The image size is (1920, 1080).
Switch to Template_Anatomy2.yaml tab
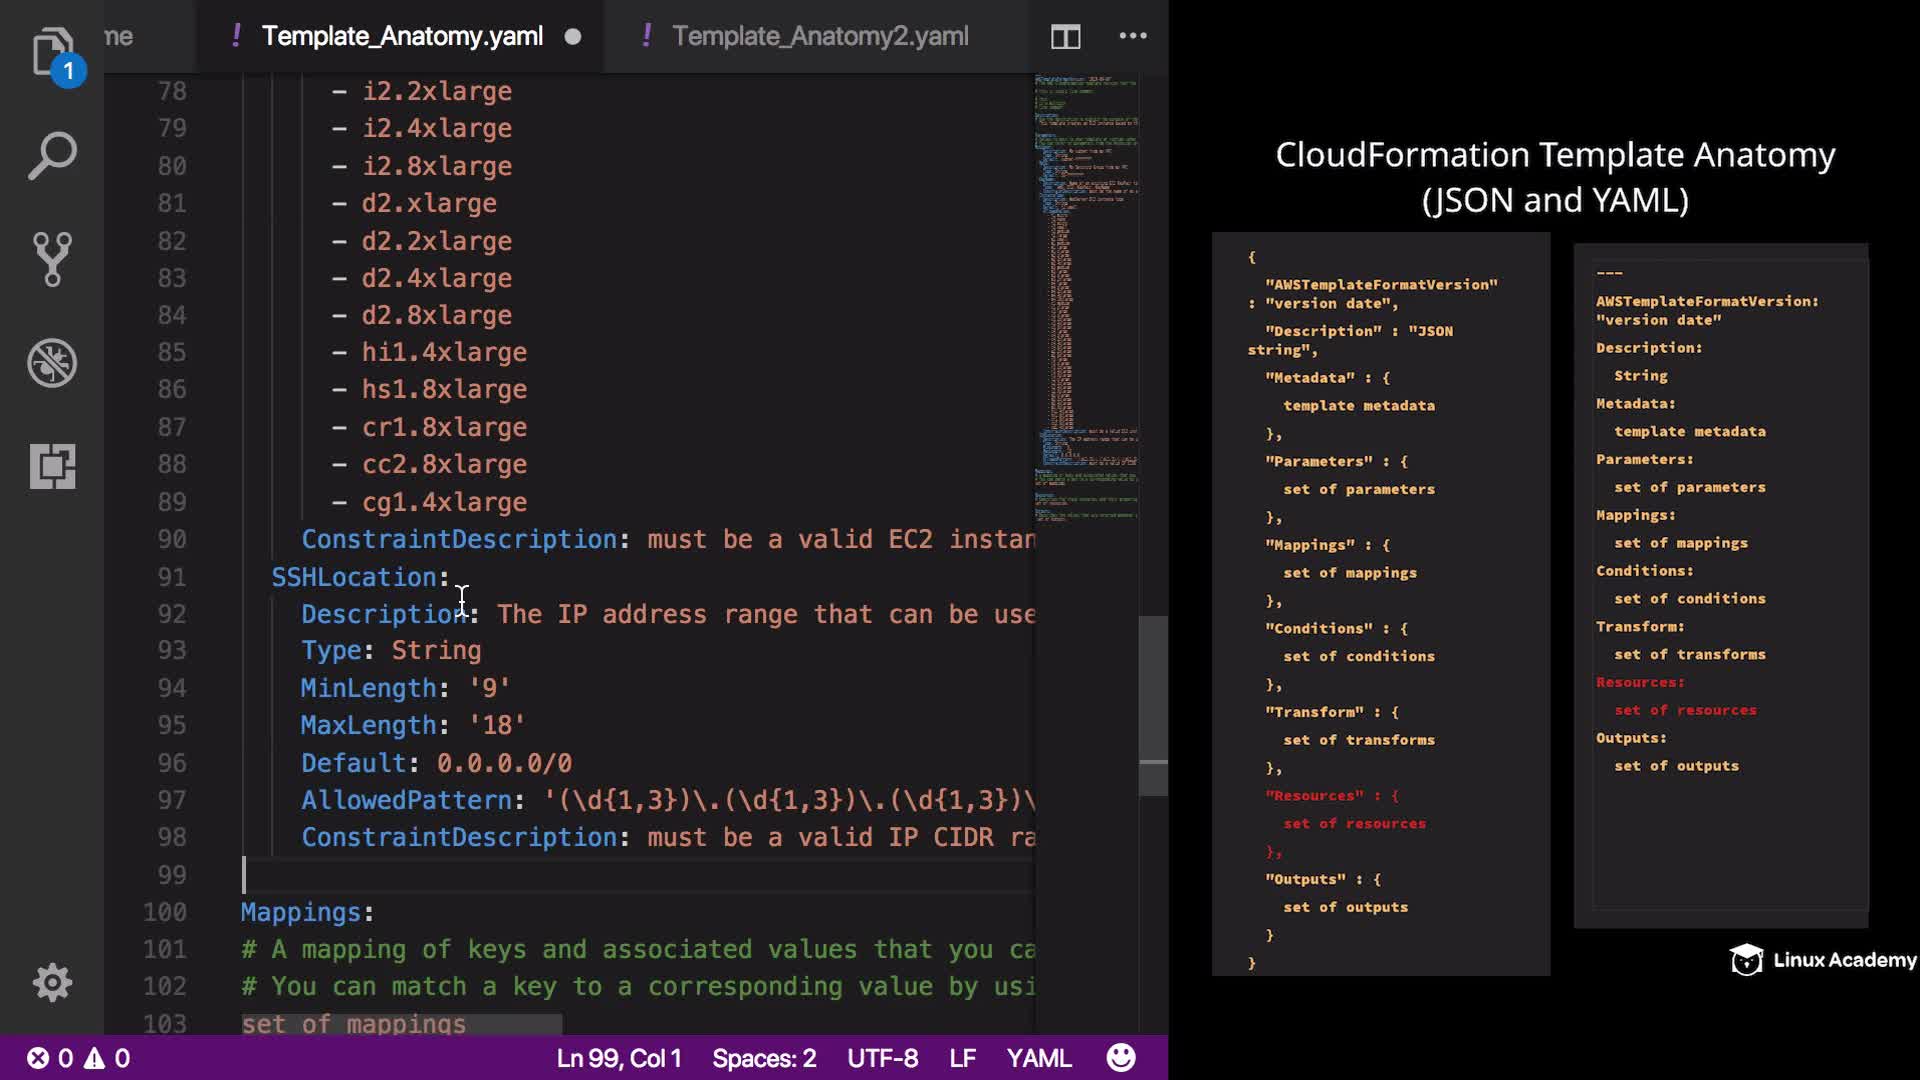tap(819, 36)
